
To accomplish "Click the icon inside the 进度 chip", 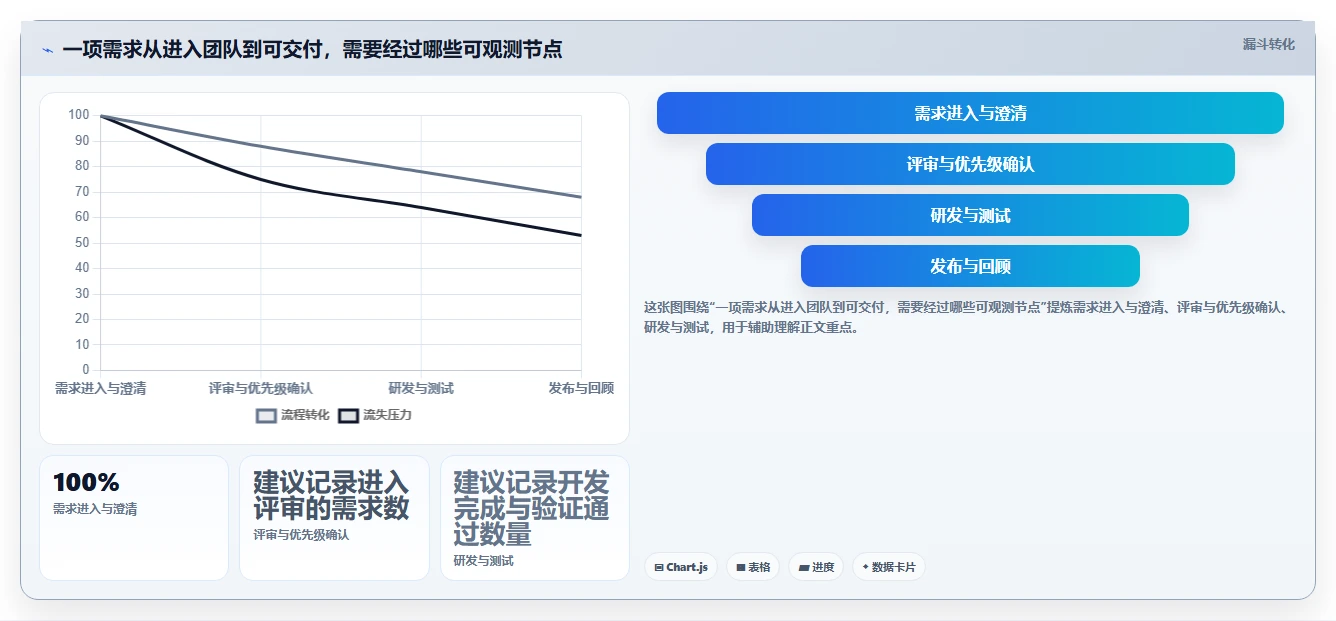I will pyautogui.click(x=804, y=568).
